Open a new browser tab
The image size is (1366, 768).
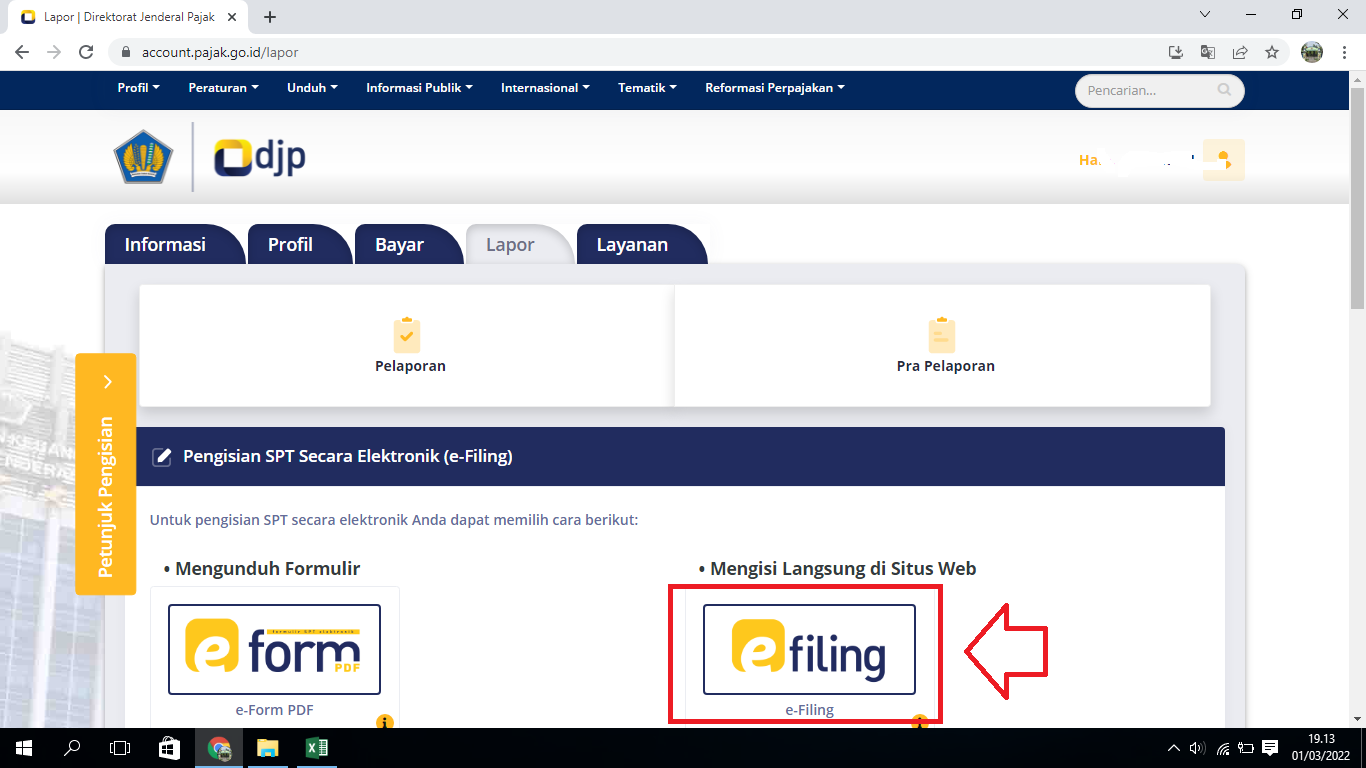pyautogui.click(x=270, y=17)
